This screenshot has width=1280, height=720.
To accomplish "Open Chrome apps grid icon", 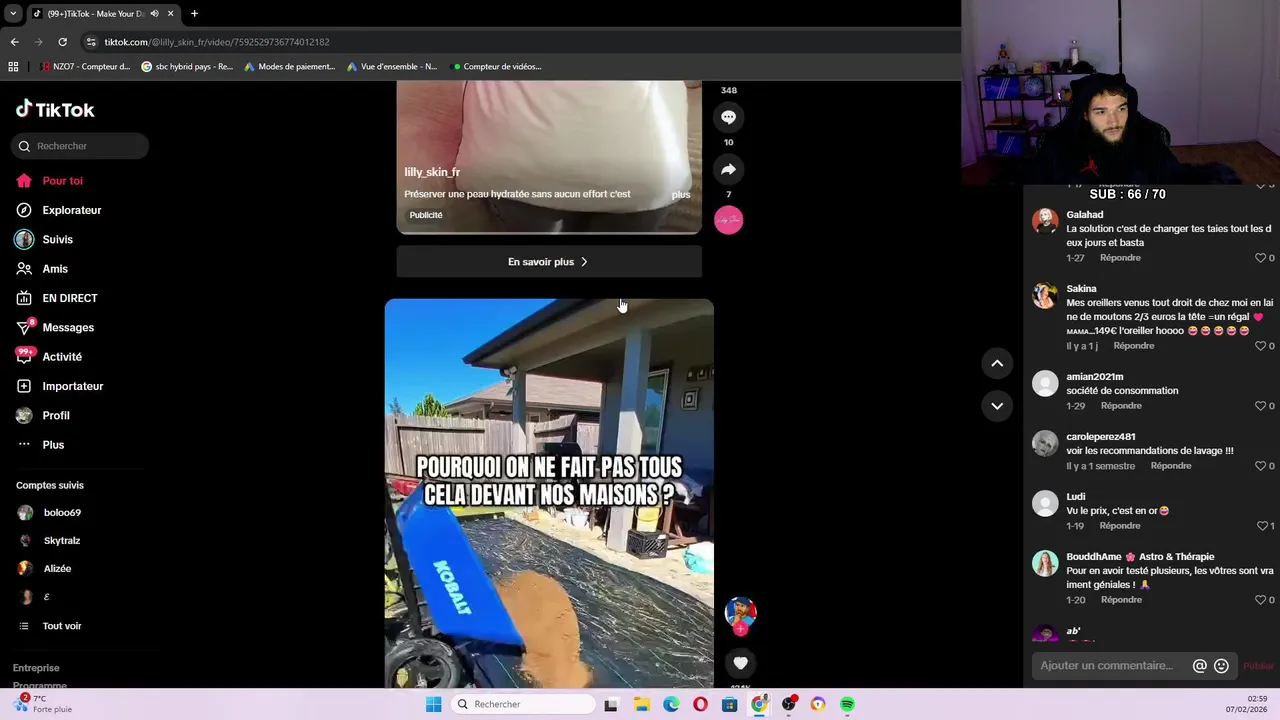I will click(x=13, y=67).
